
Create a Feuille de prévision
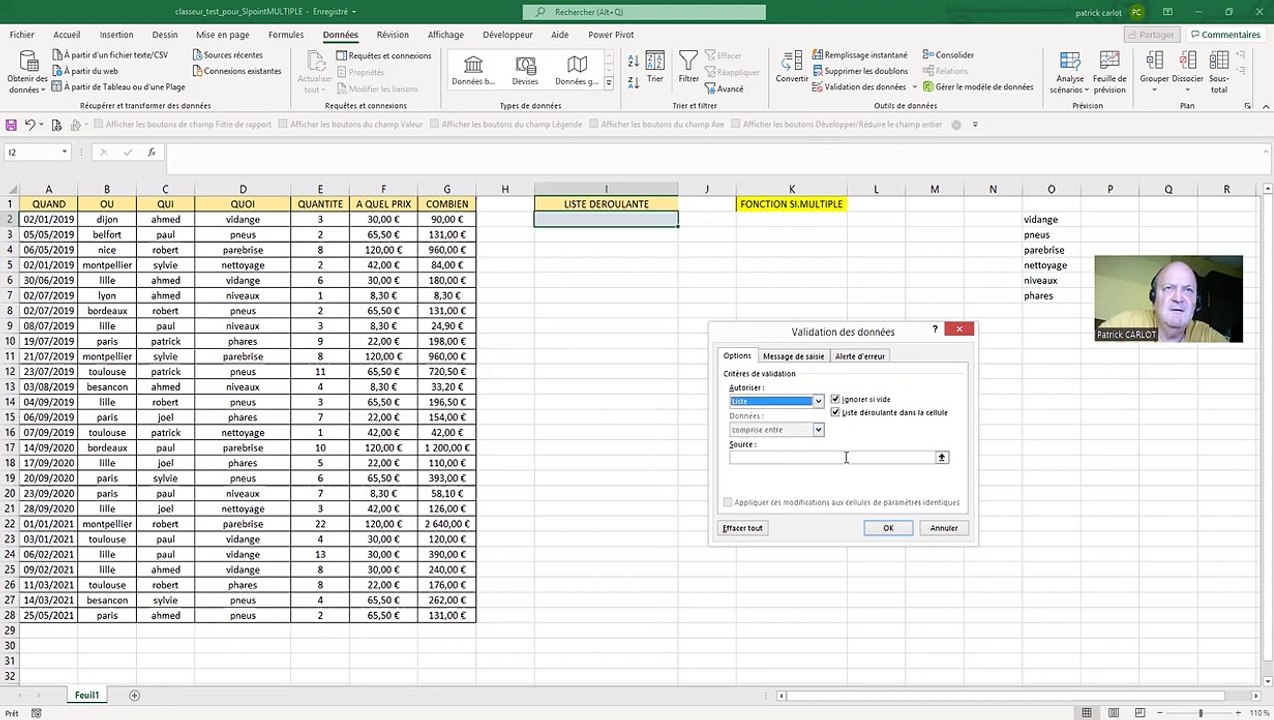coord(1109,72)
